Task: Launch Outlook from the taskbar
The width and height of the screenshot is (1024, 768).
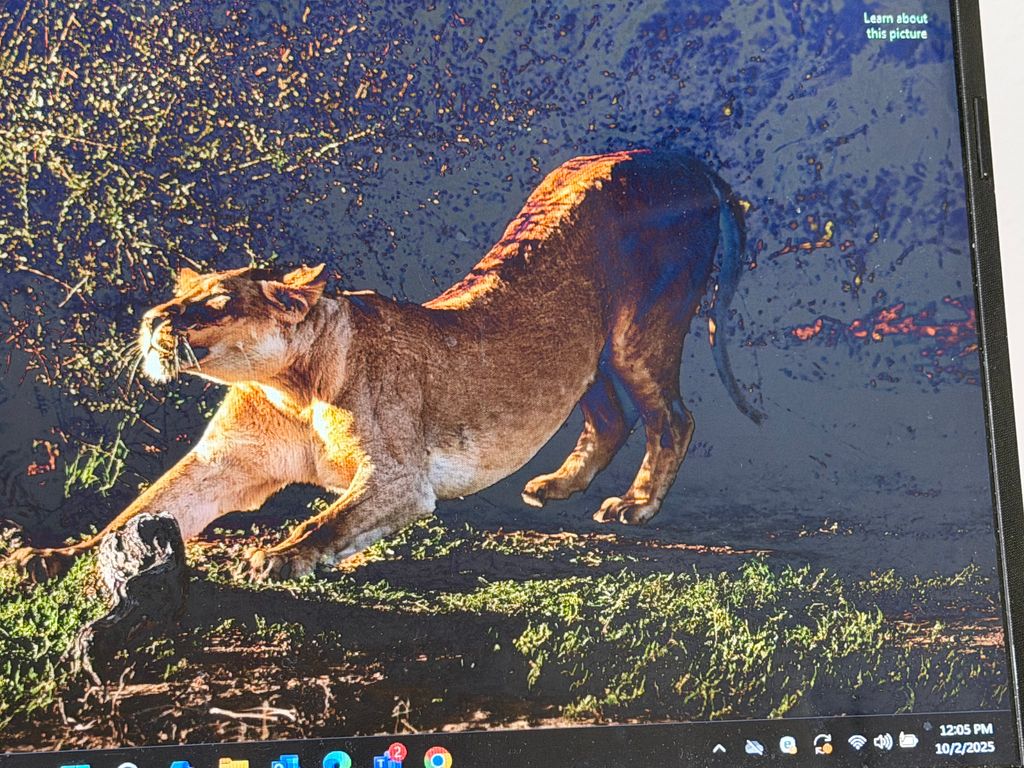Action: pos(285,763)
